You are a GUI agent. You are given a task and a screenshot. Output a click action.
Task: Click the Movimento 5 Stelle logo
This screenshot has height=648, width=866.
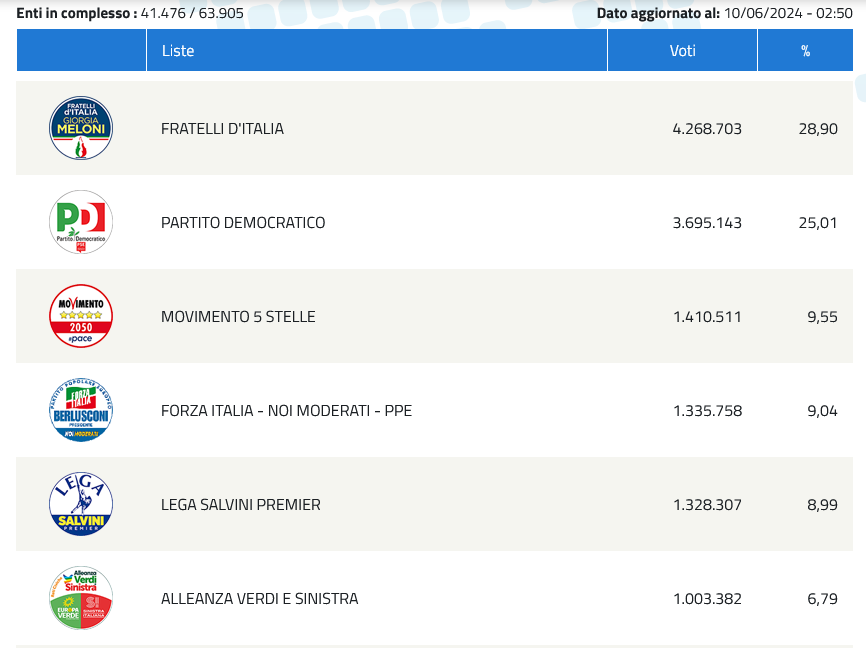[x=81, y=316]
